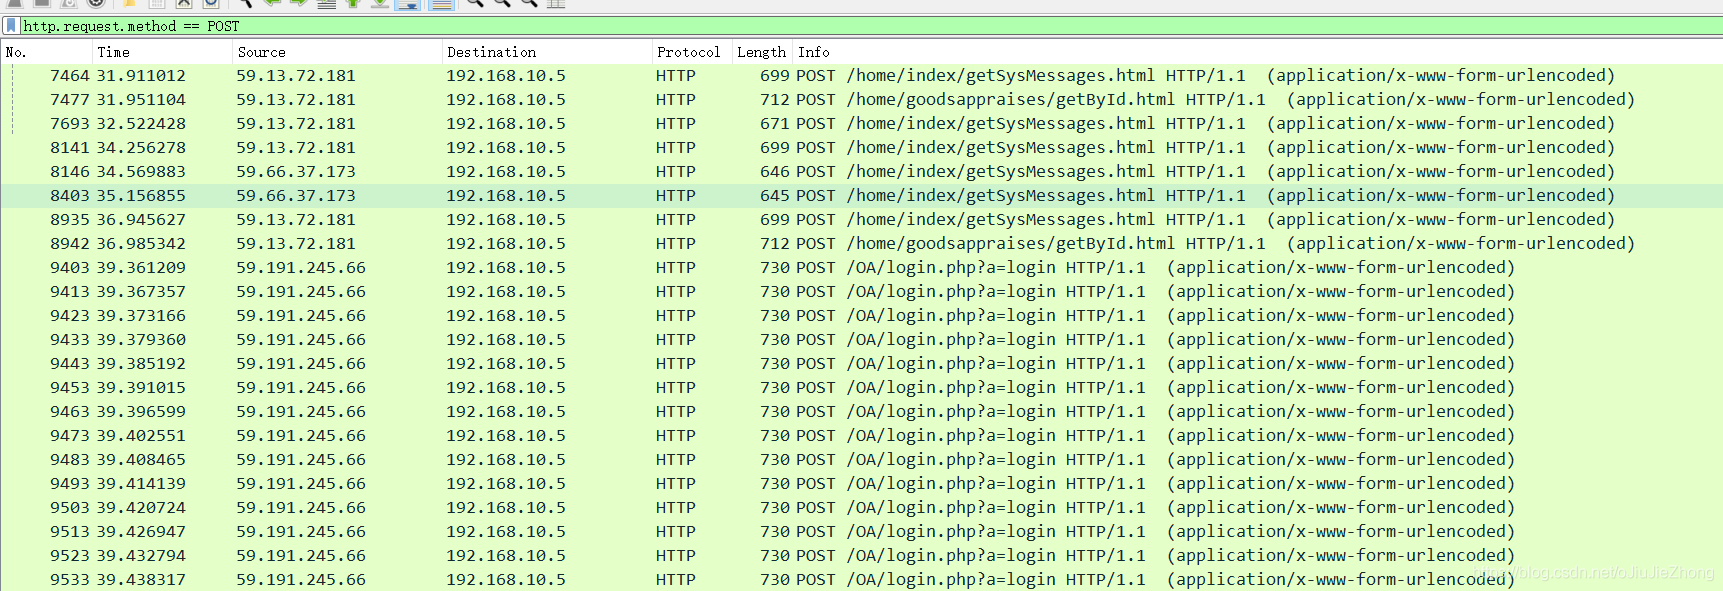Select packet 8942 getById.html request
The image size is (1723, 591).
click(x=861, y=243)
